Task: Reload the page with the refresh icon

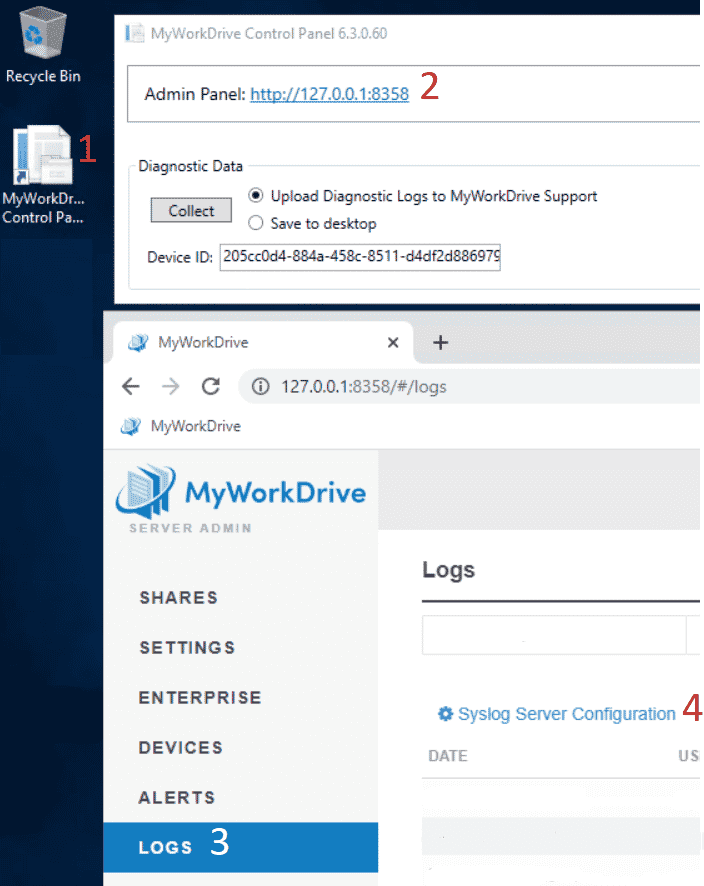Action: tap(210, 386)
